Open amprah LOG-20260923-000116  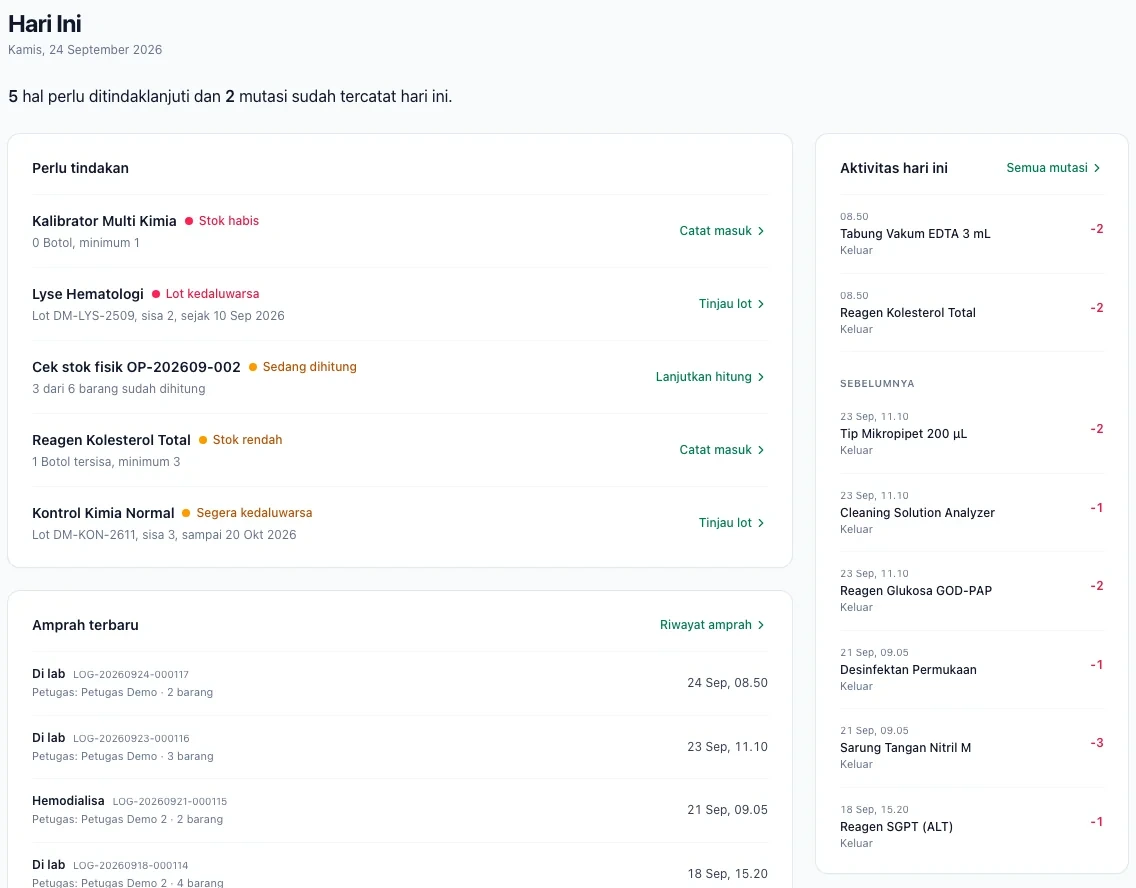pyautogui.click(x=400, y=747)
